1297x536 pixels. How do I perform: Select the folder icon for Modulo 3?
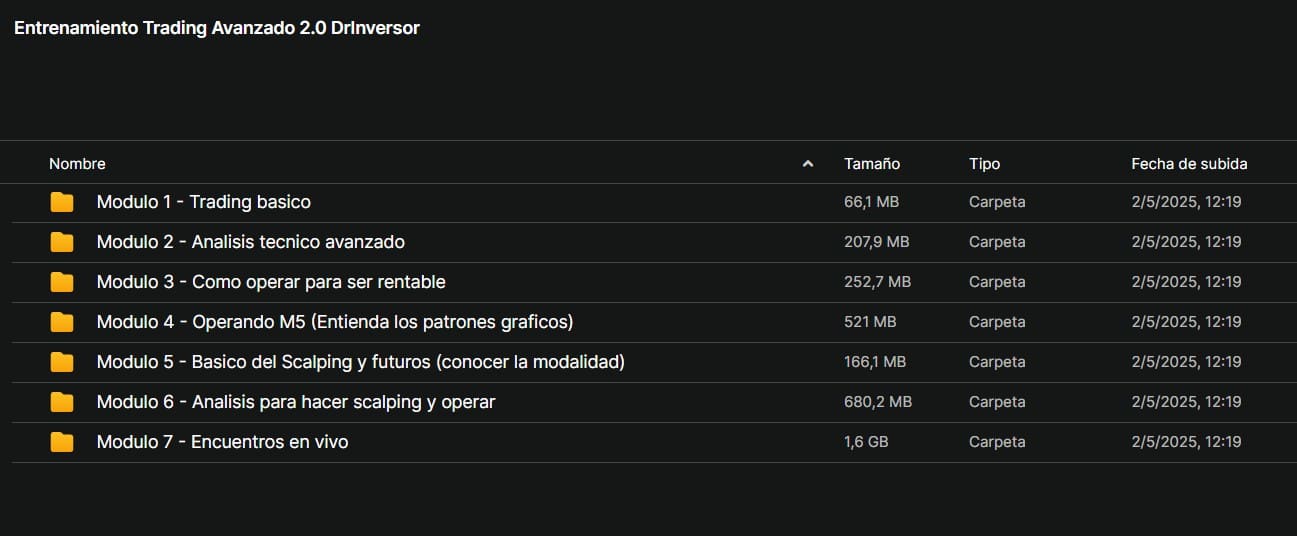pyautogui.click(x=62, y=282)
